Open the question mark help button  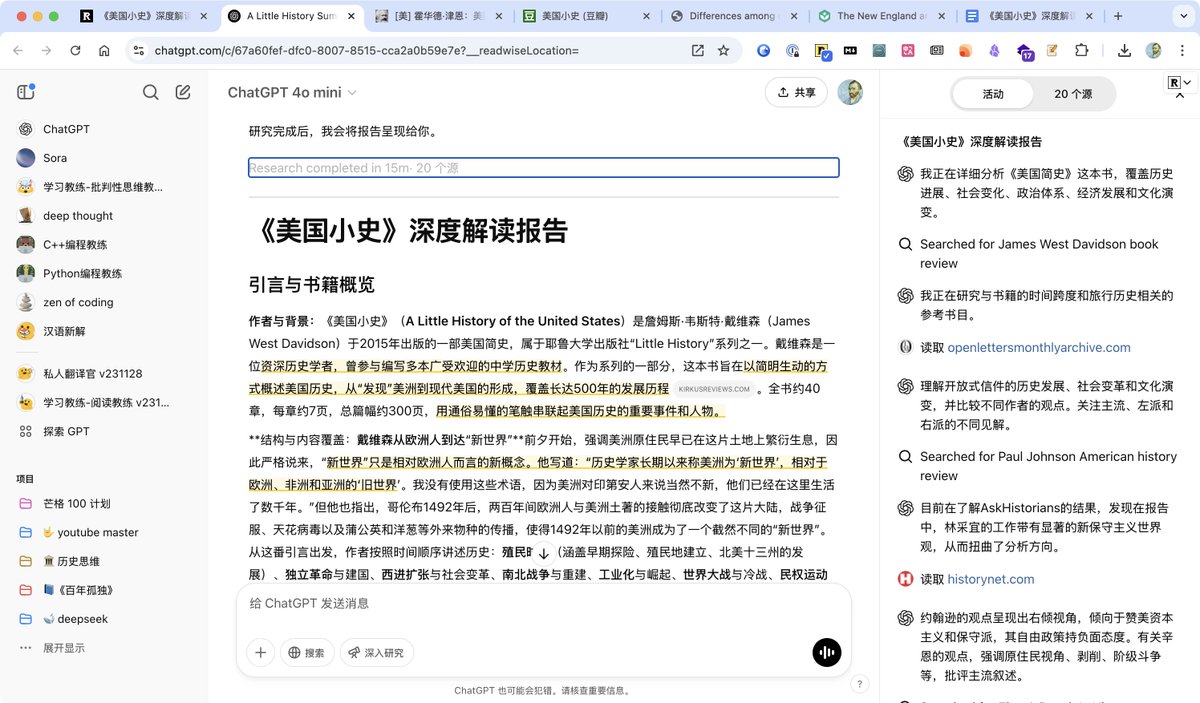coord(859,684)
